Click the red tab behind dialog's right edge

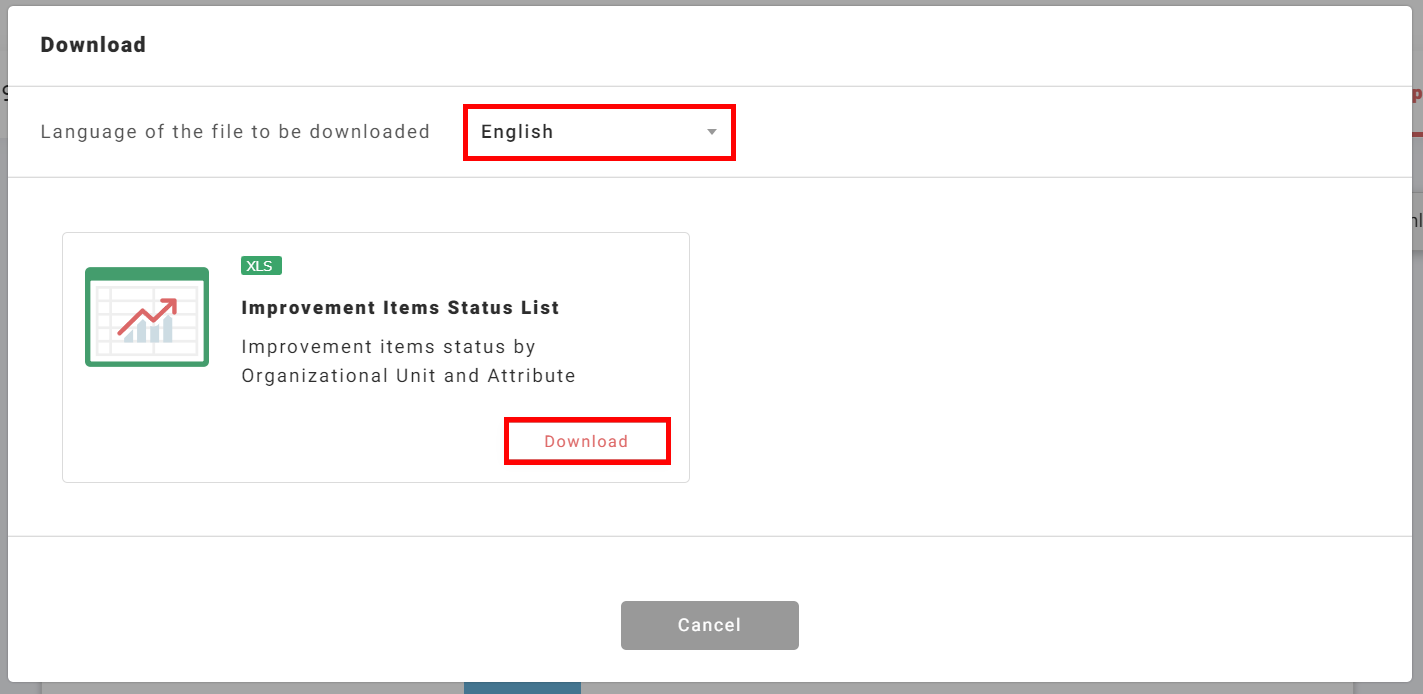tap(1417, 97)
